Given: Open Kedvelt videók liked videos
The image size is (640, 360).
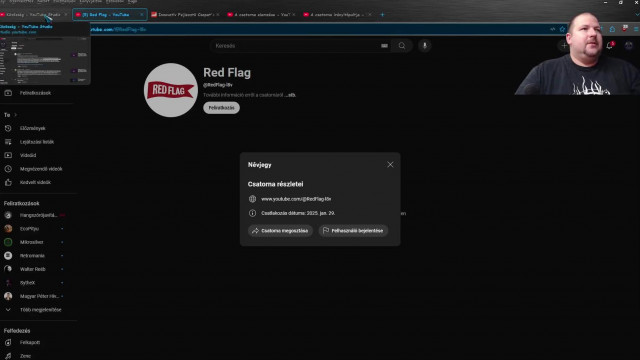Looking at the screenshot, I should point(36,182).
